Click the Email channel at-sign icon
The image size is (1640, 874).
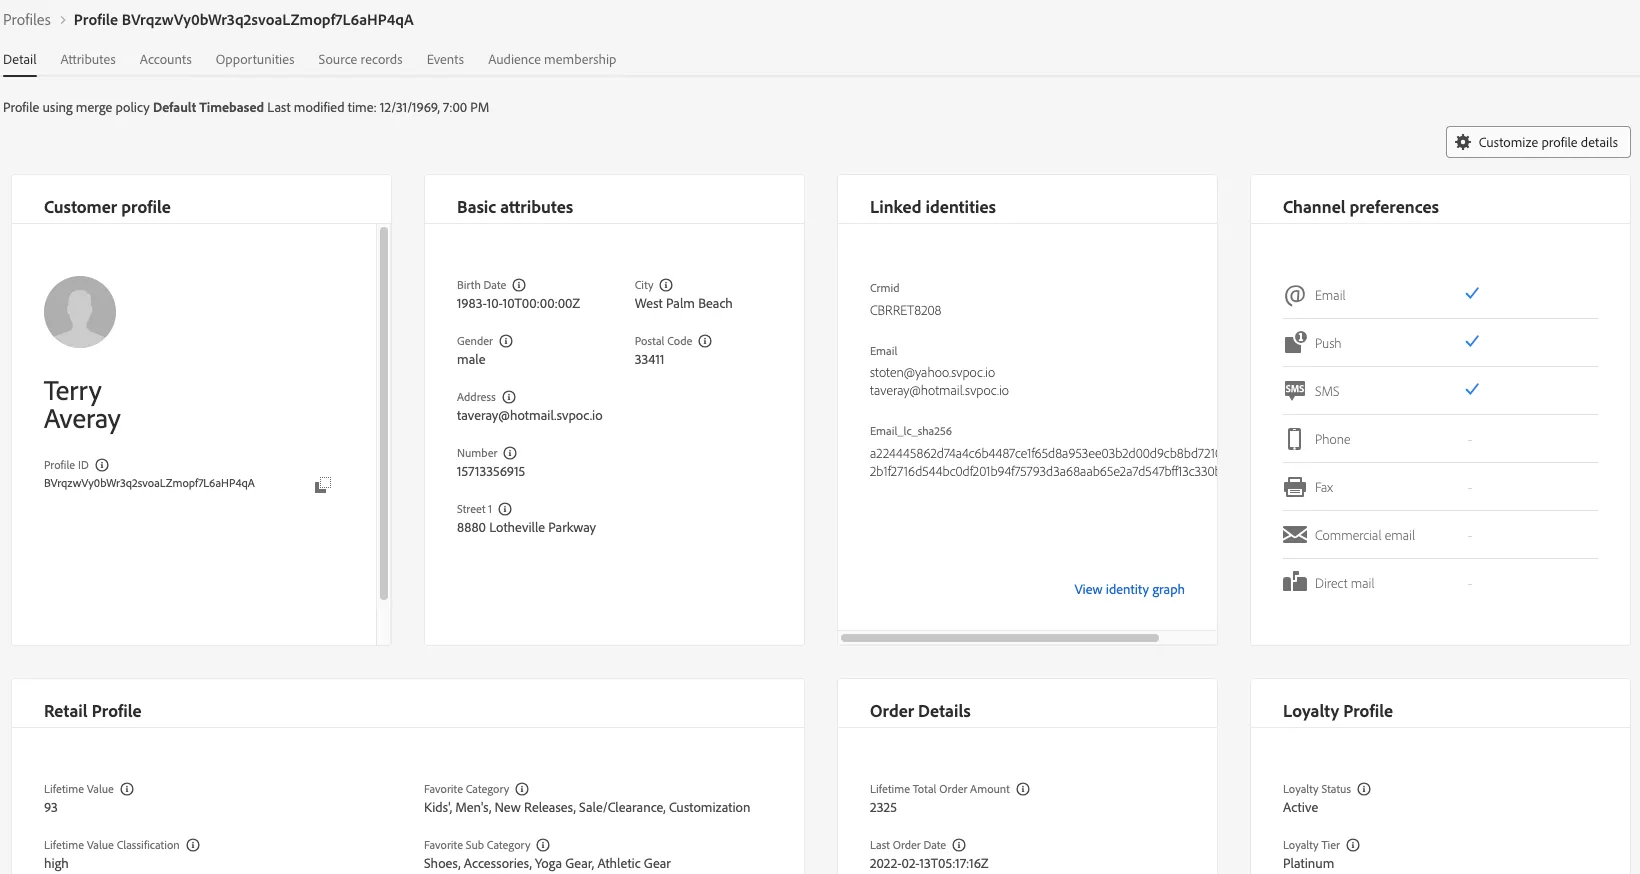pos(1294,295)
